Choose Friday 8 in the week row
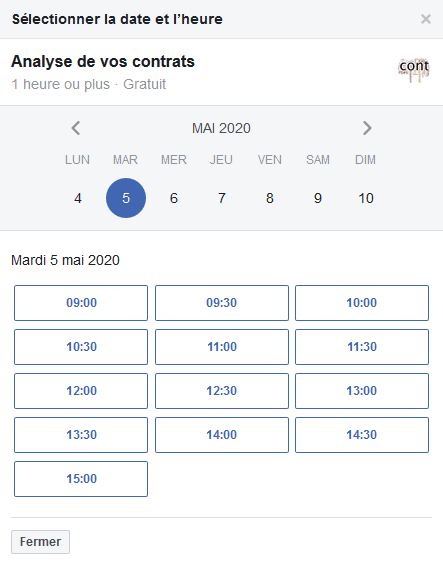The width and height of the screenshot is (443, 561). [x=270, y=198]
